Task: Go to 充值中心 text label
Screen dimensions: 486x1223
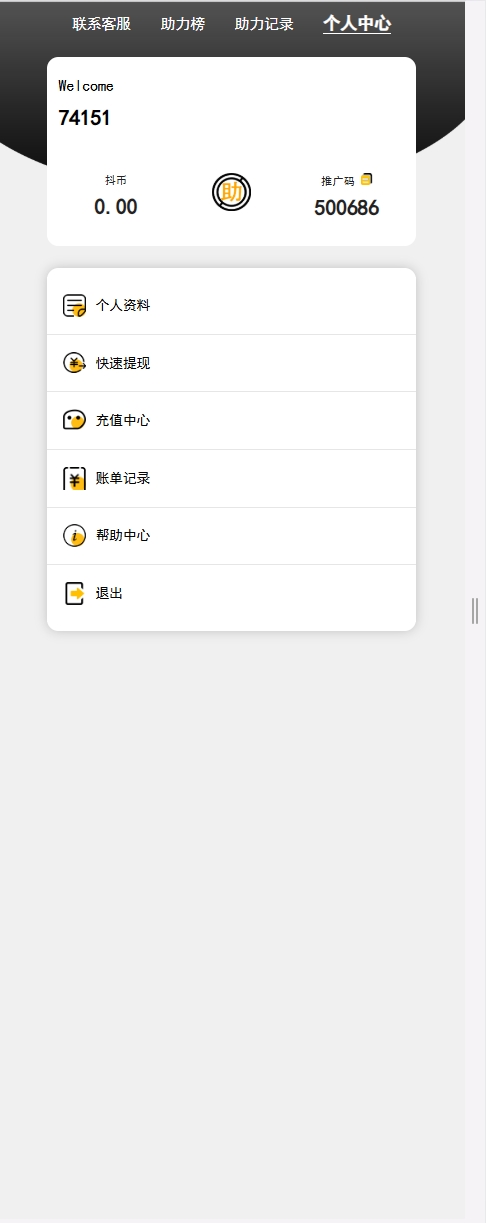Action: [x=123, y=421]
